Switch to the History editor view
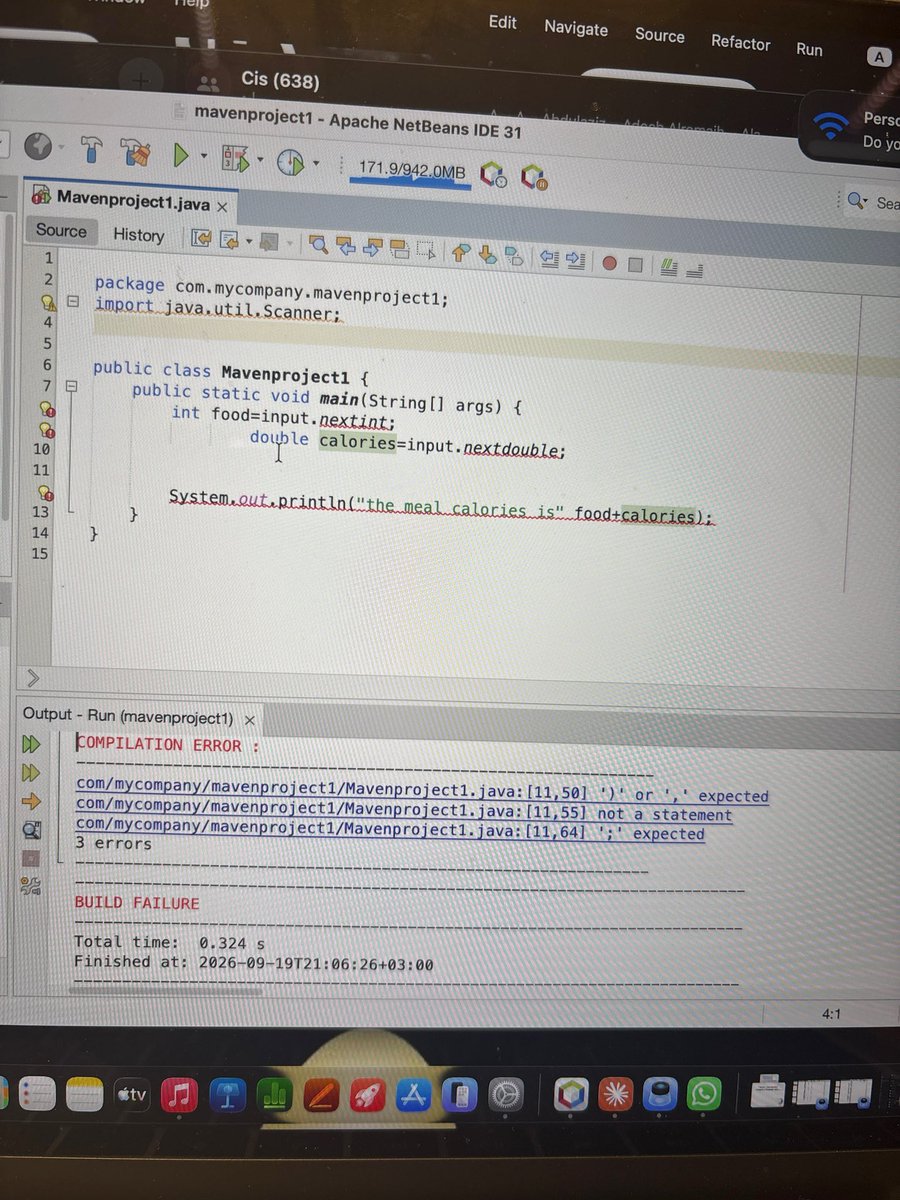Image resolution: width=900 pixels, height=1200 pixels. coord(138,235)
